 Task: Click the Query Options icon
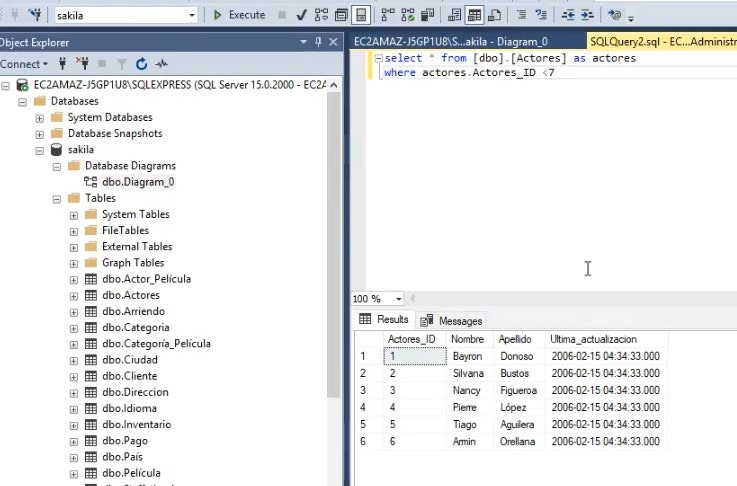point(341,15)
